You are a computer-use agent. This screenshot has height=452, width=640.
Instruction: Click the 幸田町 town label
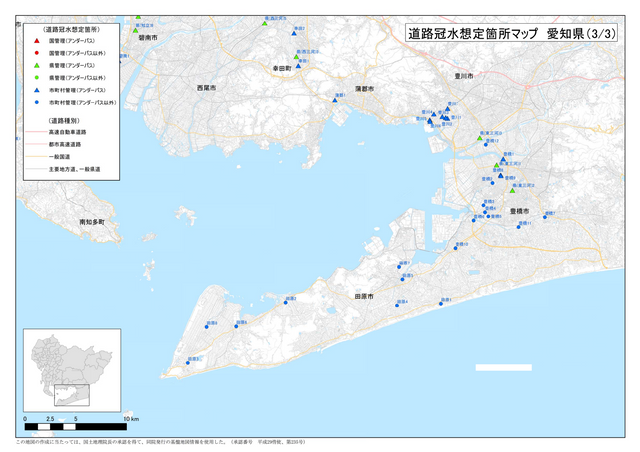click(x=282, y=69)
